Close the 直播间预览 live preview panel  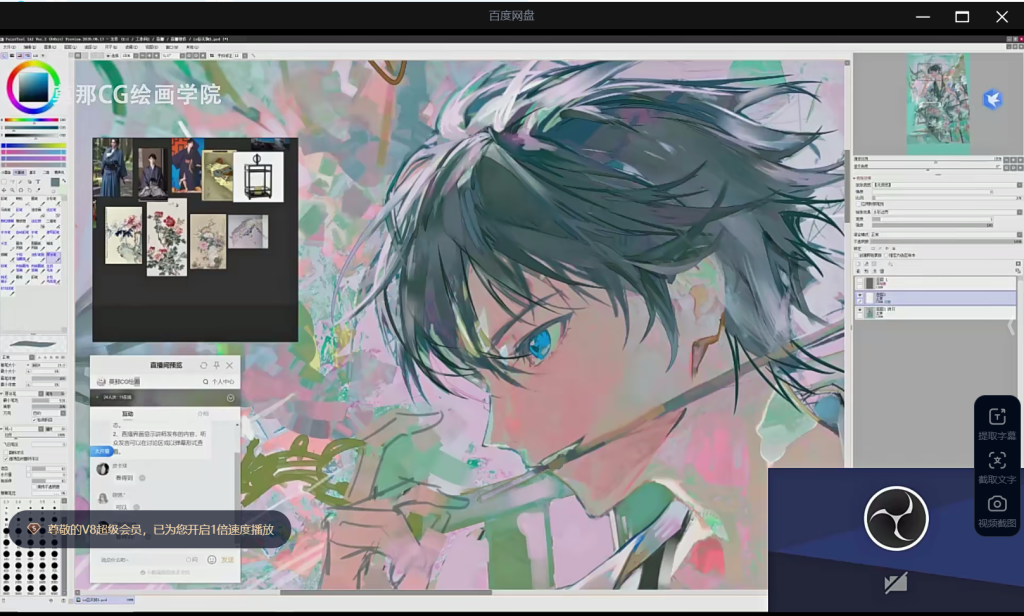230,366
